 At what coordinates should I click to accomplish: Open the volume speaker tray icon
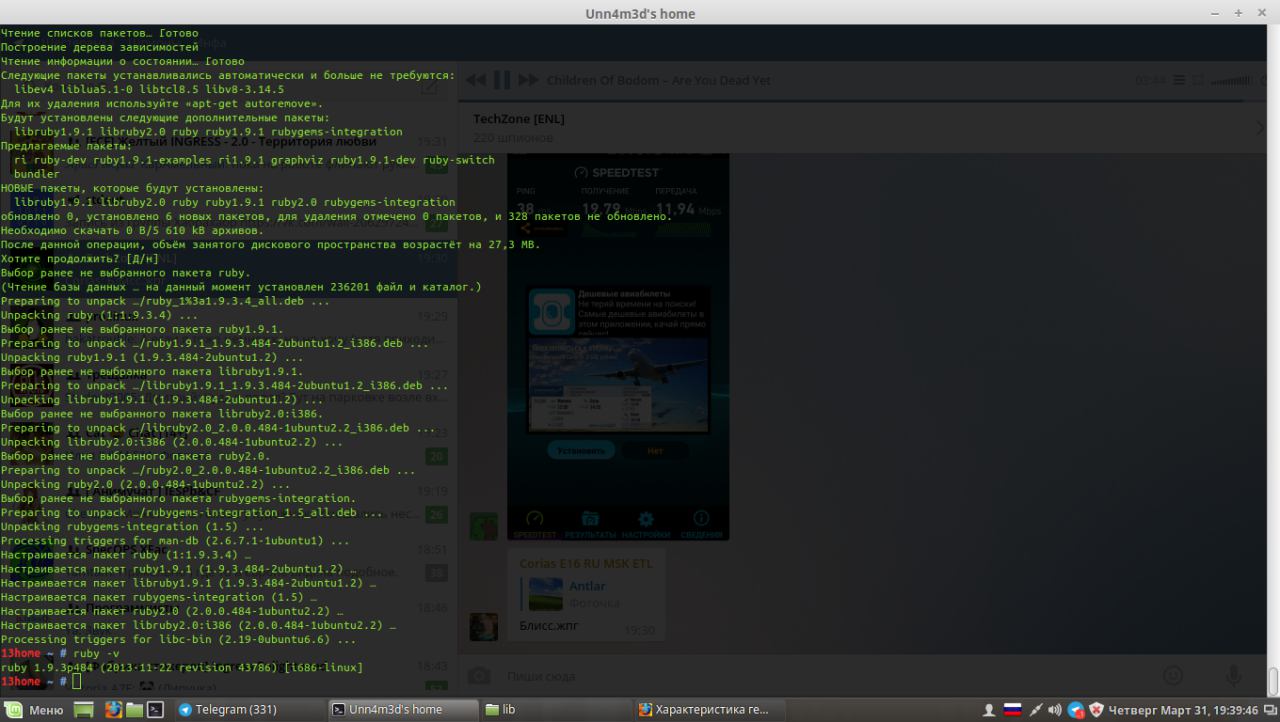point(1054,710)
